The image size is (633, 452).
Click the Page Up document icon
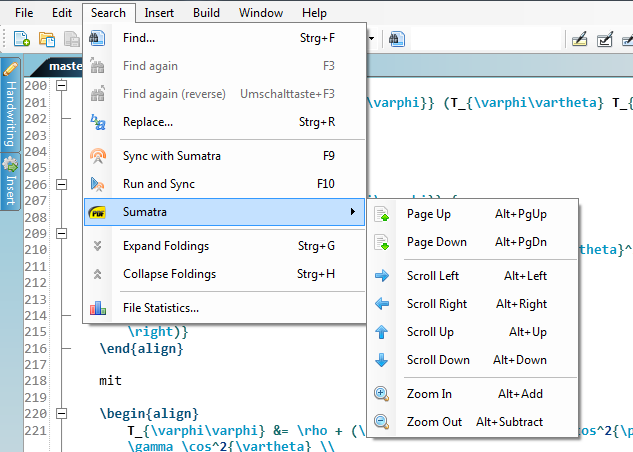[381, 214]
